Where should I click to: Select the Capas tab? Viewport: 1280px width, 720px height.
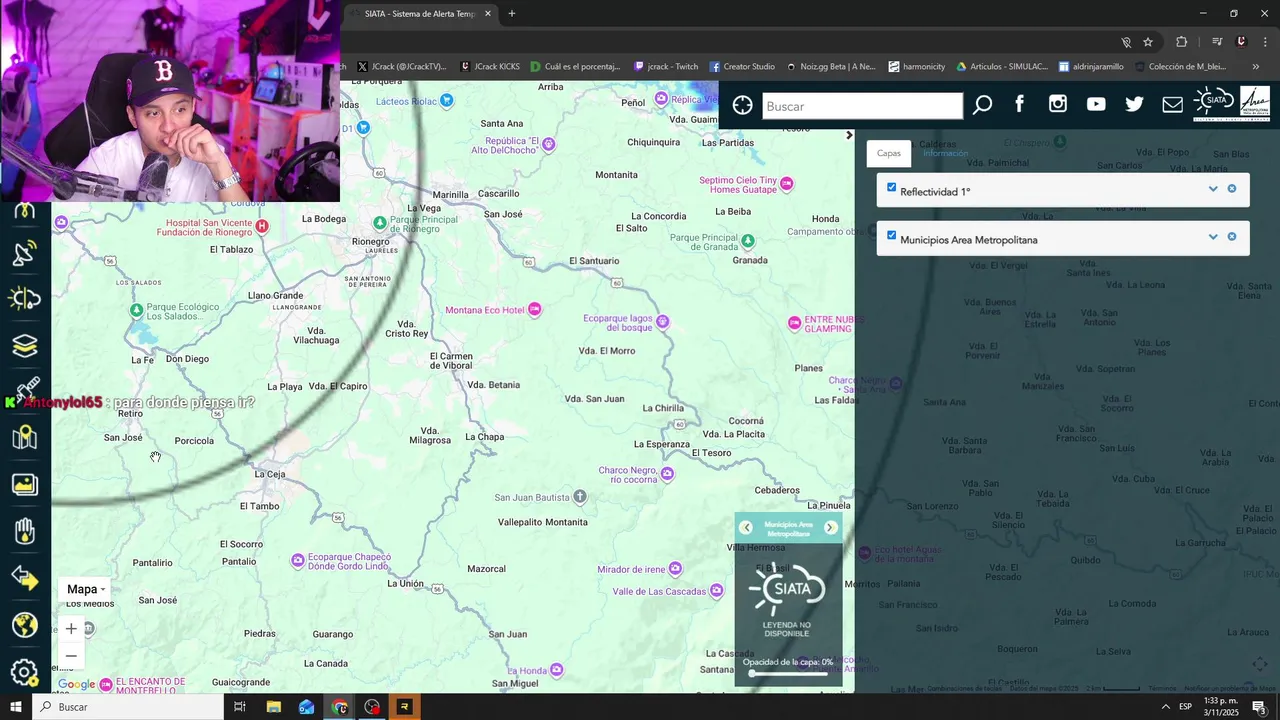889,153
